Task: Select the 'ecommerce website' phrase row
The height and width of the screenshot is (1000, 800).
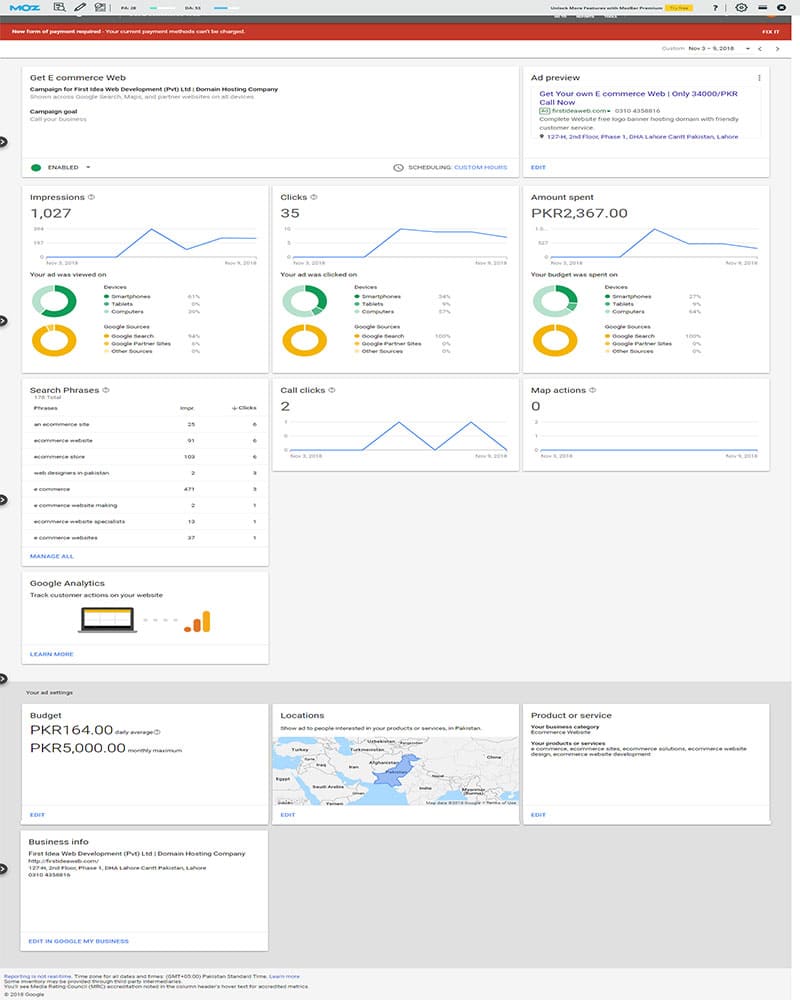Action: pos(145,440)
